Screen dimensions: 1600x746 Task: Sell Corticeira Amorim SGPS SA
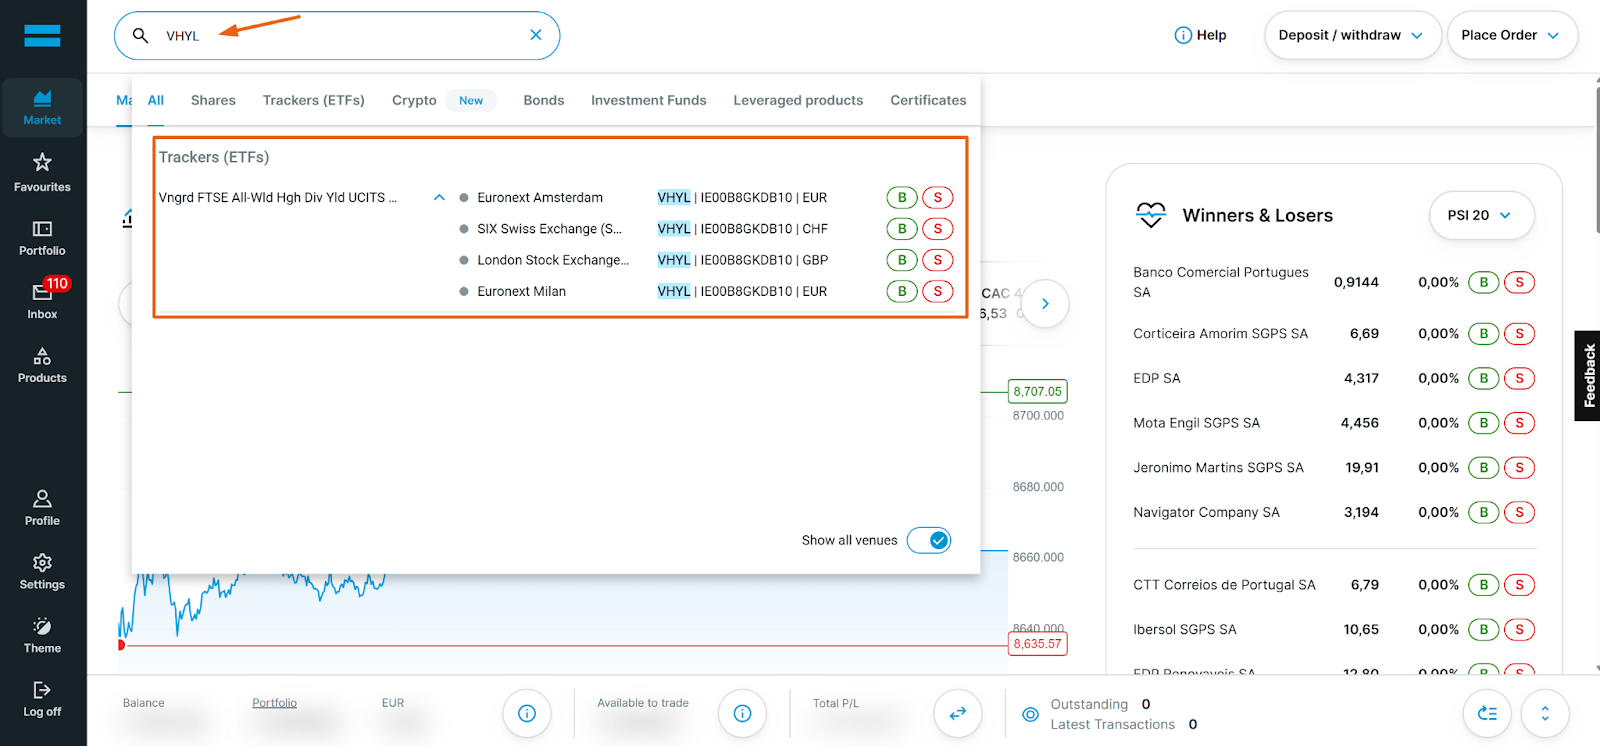tap(1520, 334)
